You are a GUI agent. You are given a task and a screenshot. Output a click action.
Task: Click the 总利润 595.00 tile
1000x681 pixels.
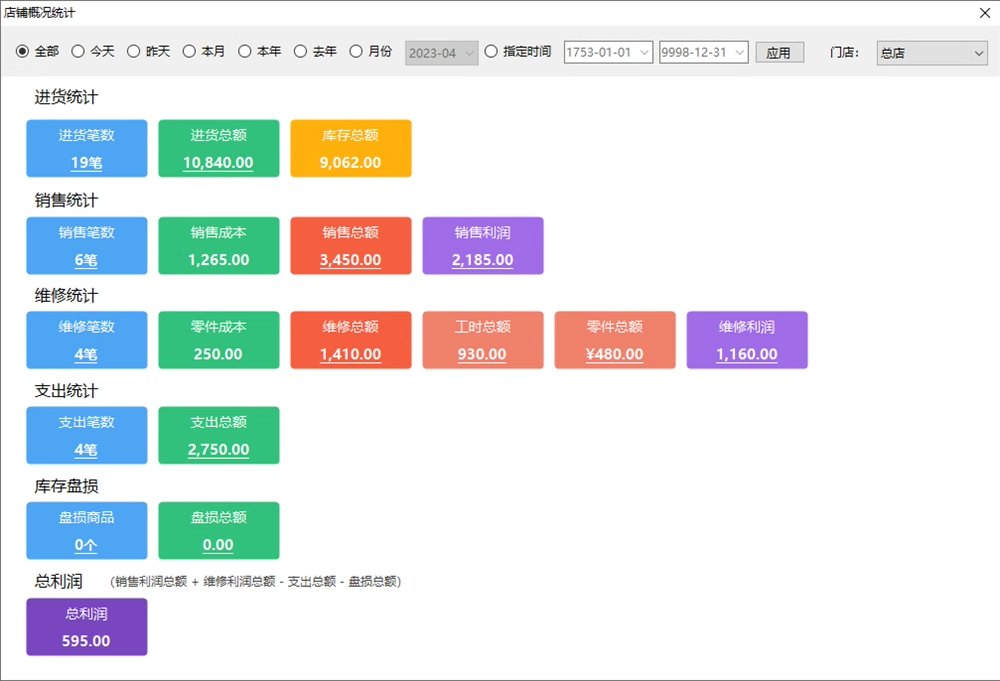click(x=87, y=627)
